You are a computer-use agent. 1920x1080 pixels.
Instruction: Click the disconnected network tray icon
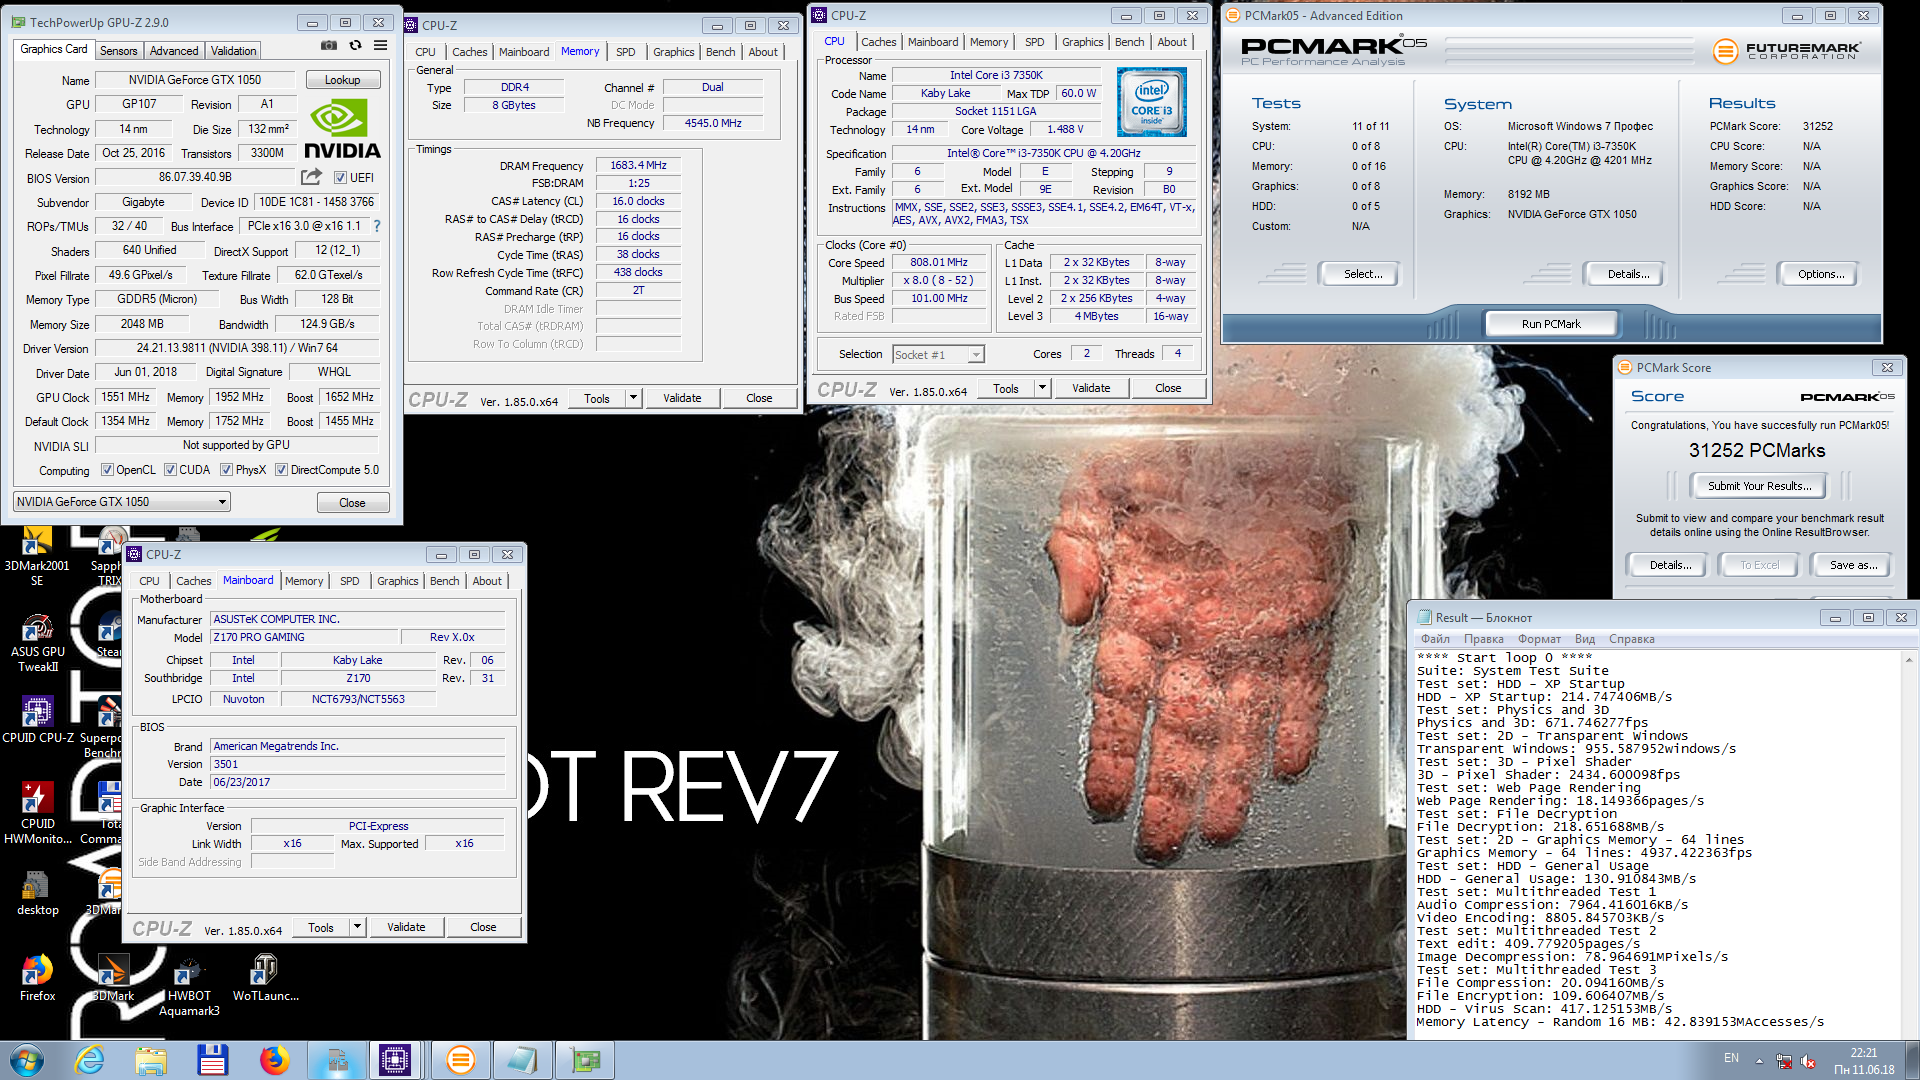pyautogui.click(x=1784, y=1061)
